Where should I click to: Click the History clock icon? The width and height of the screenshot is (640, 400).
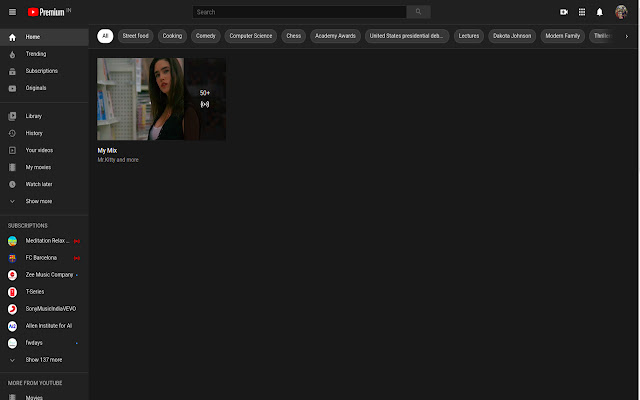click(12, 133)
